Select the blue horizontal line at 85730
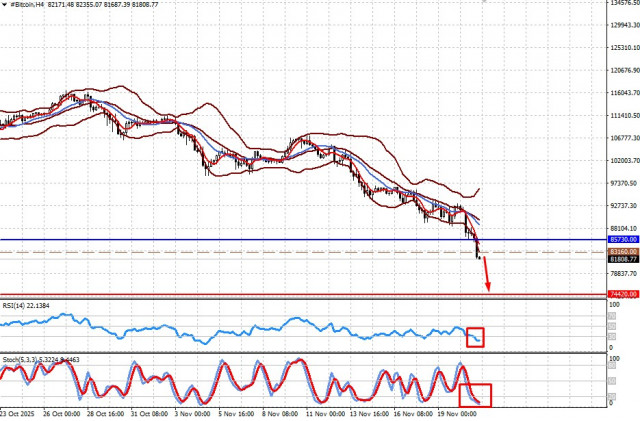 coord(303,240)
